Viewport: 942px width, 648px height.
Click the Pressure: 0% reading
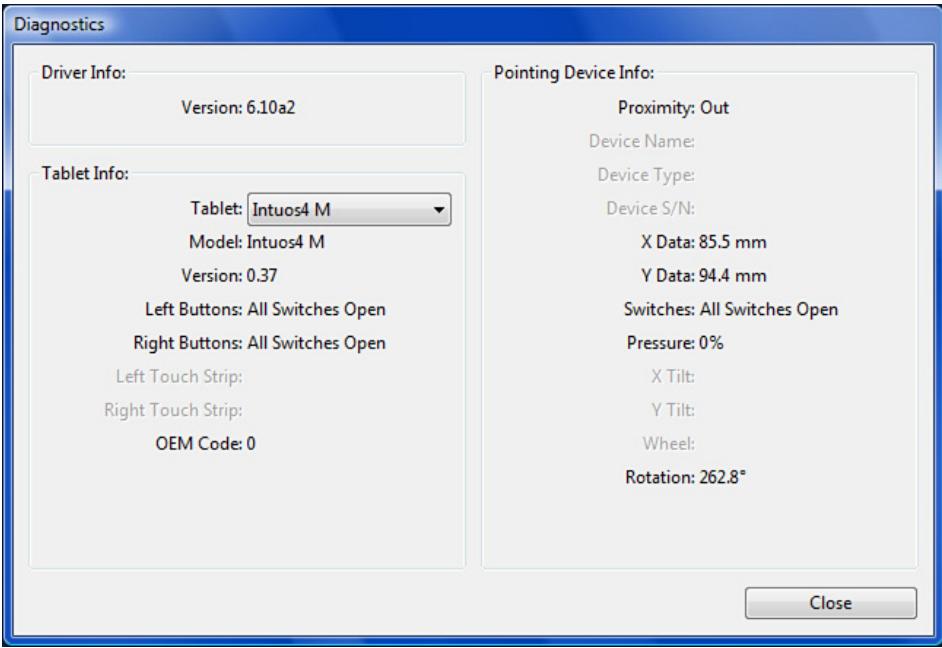tap(675, 343)
